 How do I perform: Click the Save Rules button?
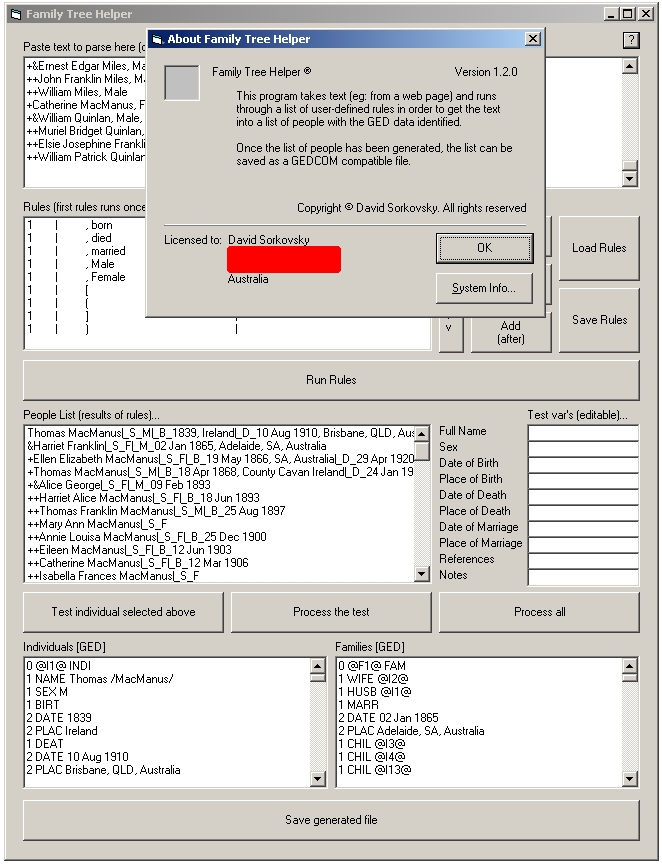tap(599, 320)
